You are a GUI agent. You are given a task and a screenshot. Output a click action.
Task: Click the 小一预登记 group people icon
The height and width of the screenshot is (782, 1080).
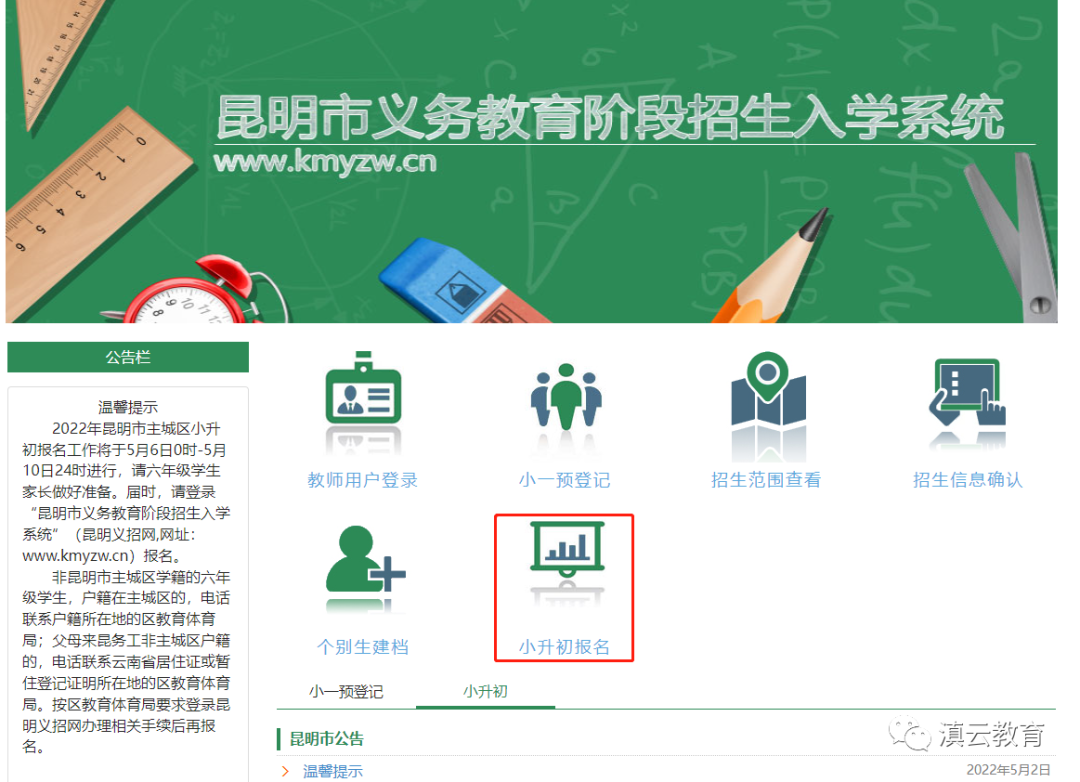click(565, 395)
